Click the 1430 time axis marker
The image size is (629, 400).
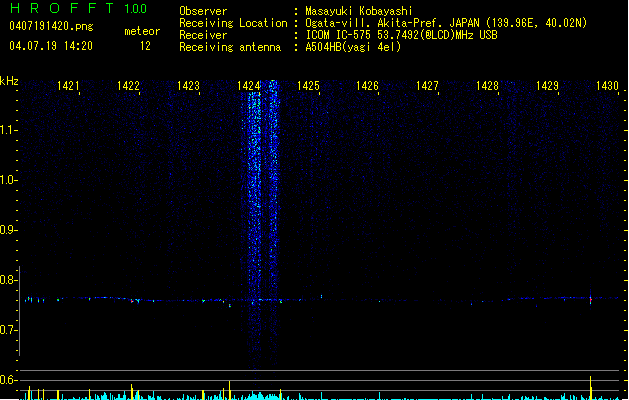[607, 86]
